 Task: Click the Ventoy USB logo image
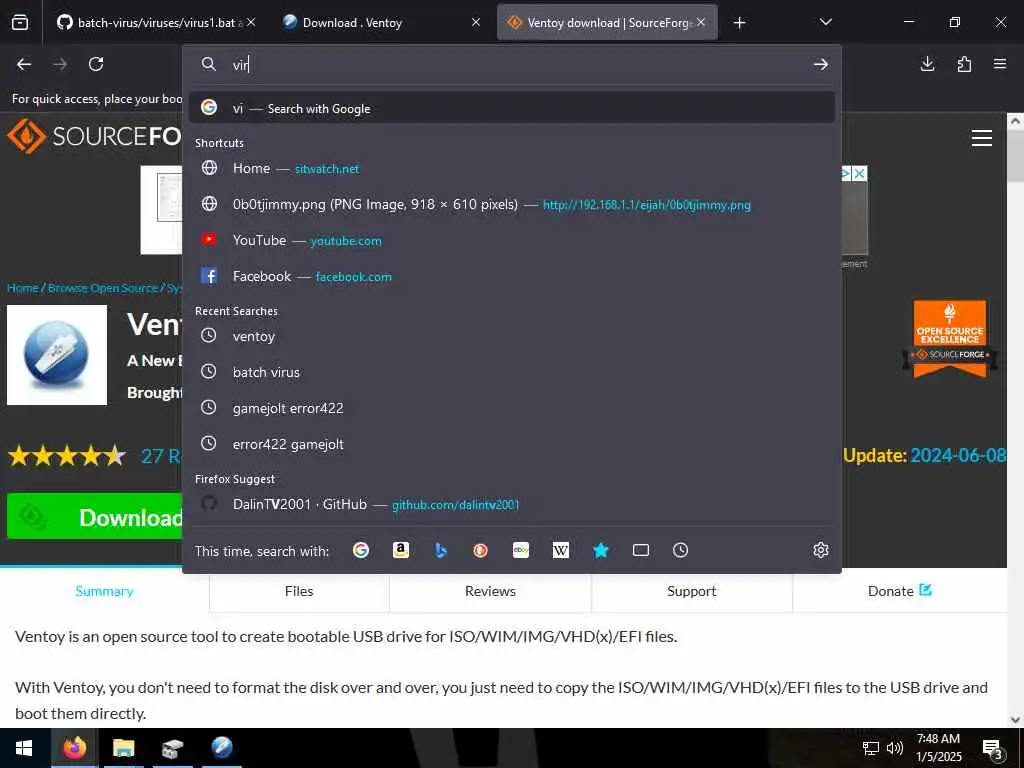tap(57, 355)
